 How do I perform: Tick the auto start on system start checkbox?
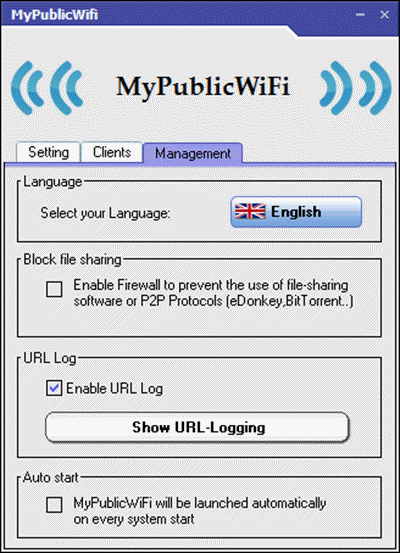point(54,505)
